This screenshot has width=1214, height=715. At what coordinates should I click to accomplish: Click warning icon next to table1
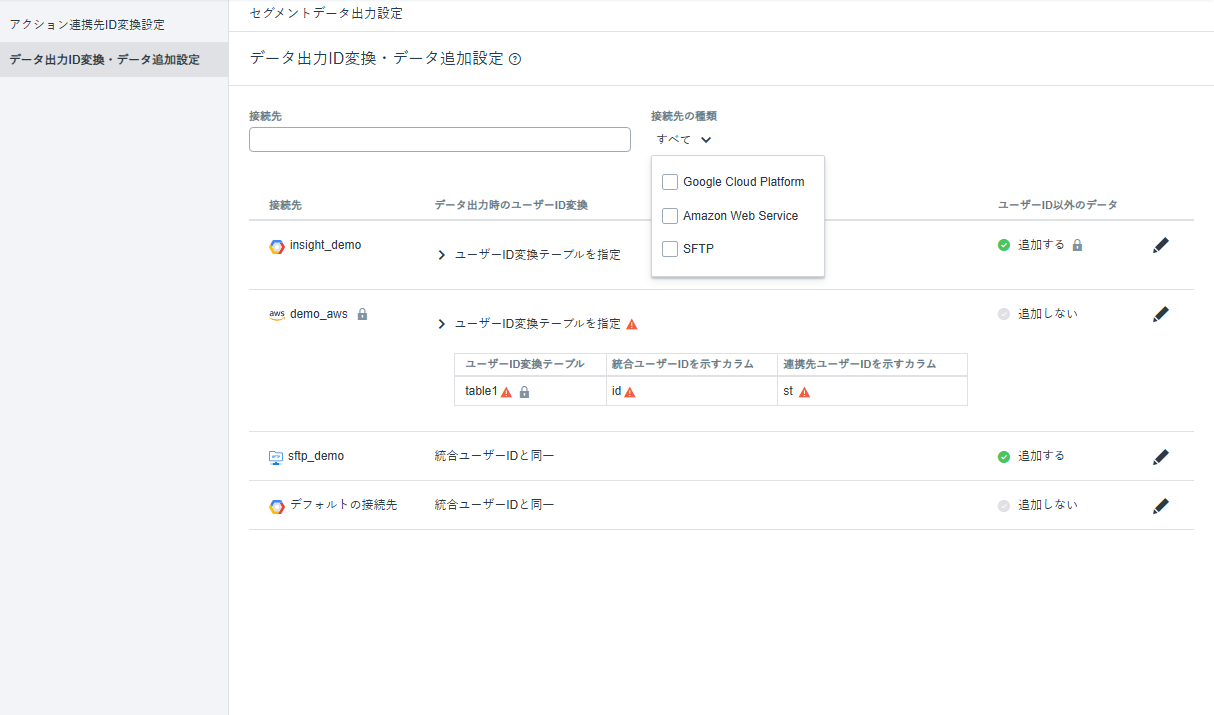pos(506,392)
